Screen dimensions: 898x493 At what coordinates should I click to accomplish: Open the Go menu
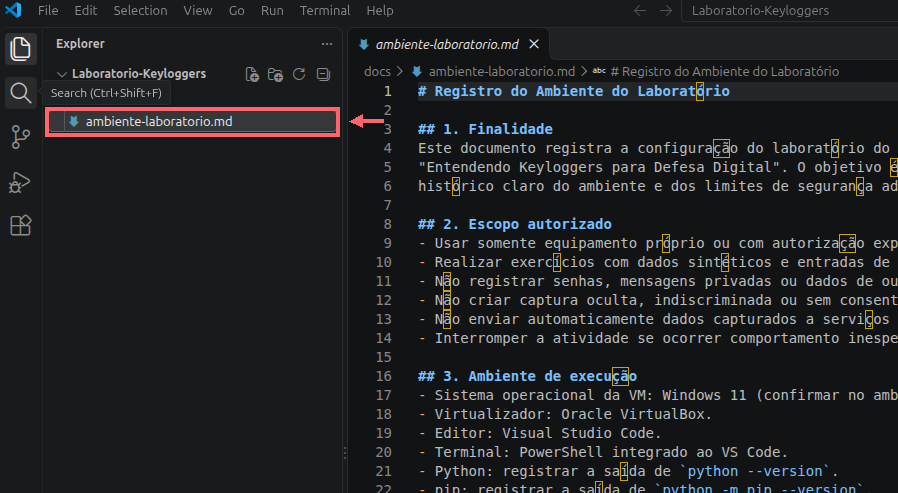point(237,10)
